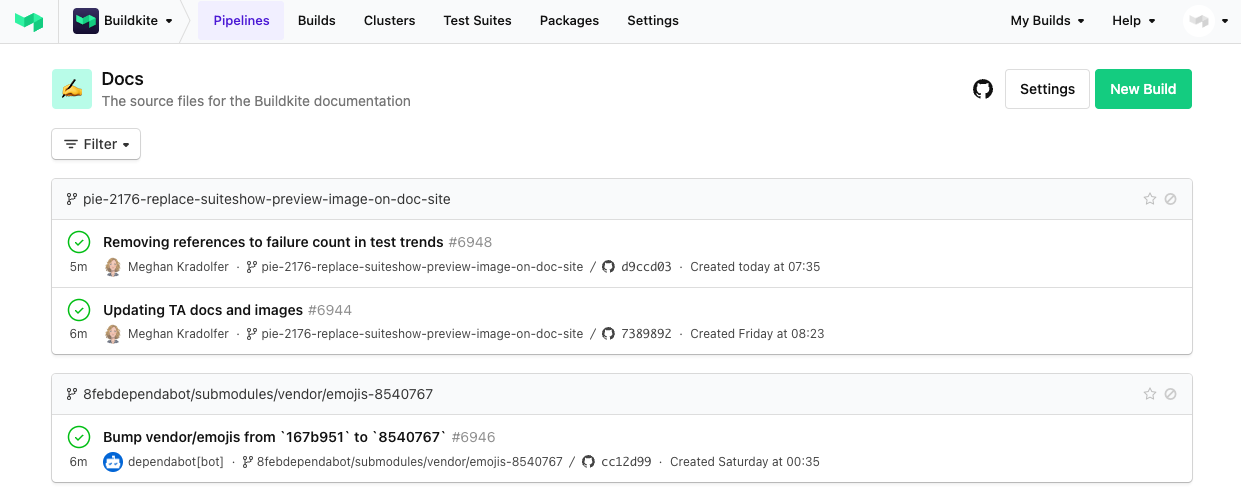
Task: Open Settings in the top navigation
Action: (653, 20)
